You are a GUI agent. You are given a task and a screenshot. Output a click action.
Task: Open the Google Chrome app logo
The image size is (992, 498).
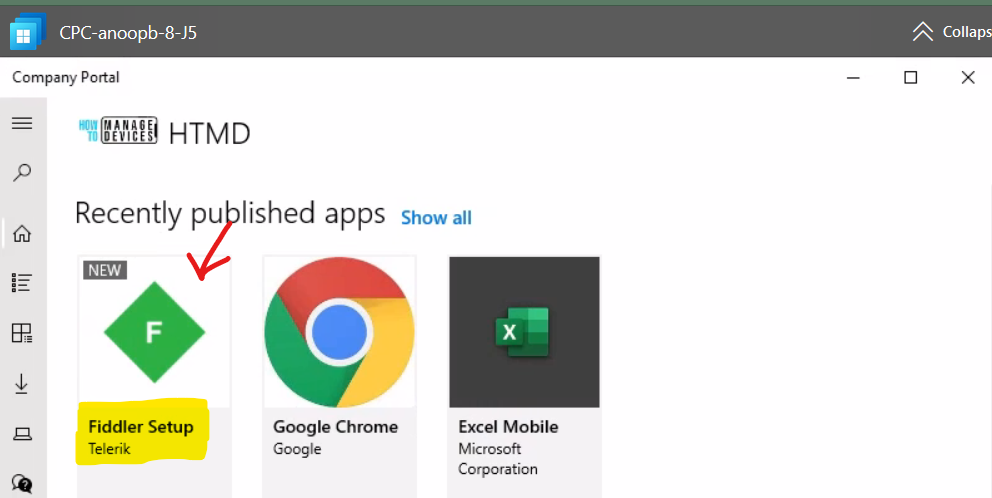(340, 332)
